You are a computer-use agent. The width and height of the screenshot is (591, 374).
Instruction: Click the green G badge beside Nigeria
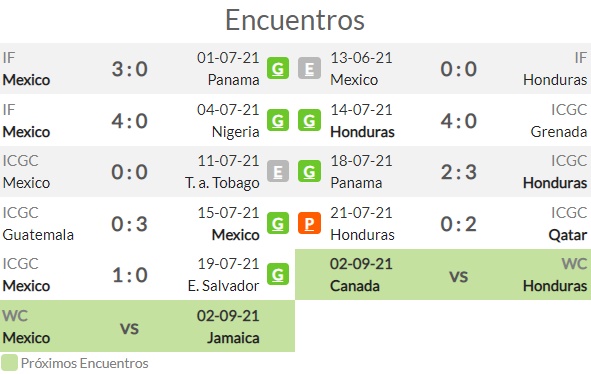point(278,120)
